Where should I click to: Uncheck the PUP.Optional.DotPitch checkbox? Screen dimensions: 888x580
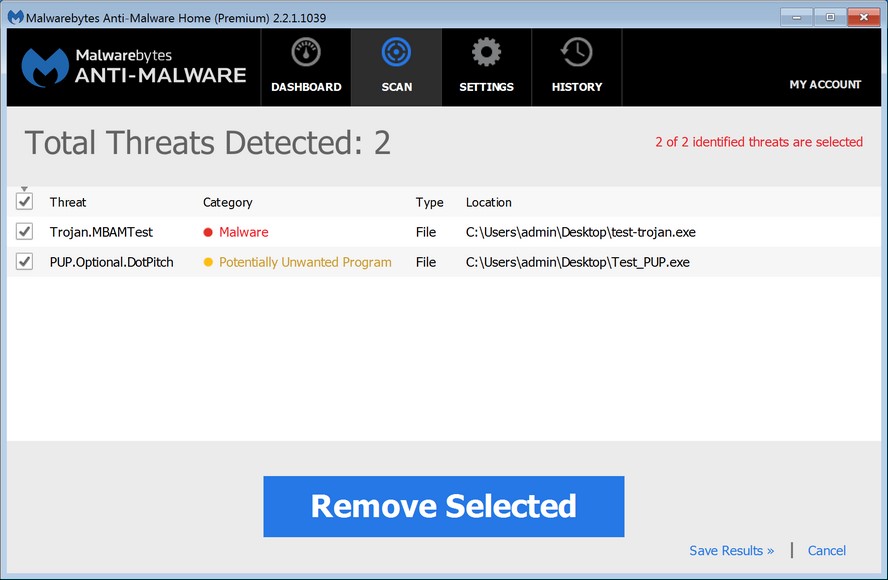(x=24, y=262)
